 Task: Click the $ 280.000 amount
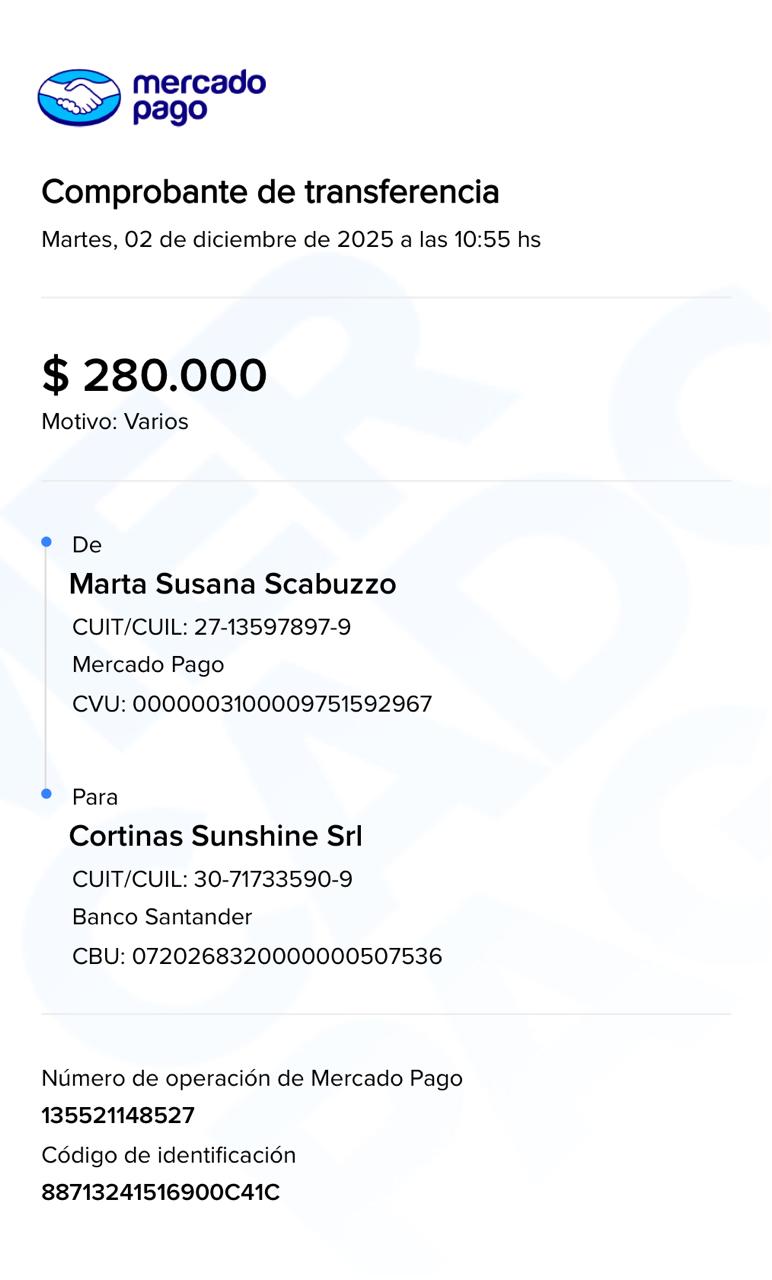pyautogui.click(x=154, y=375)
